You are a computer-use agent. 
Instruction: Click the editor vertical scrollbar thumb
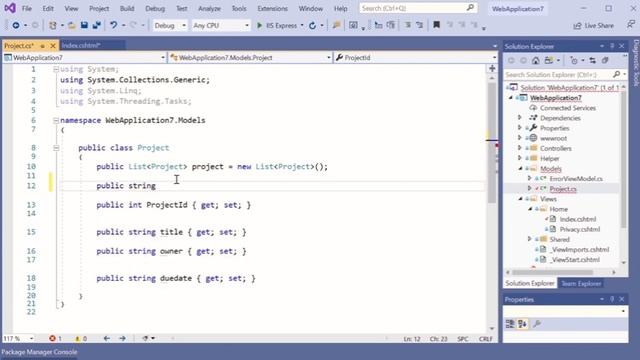tap(492, 143)
